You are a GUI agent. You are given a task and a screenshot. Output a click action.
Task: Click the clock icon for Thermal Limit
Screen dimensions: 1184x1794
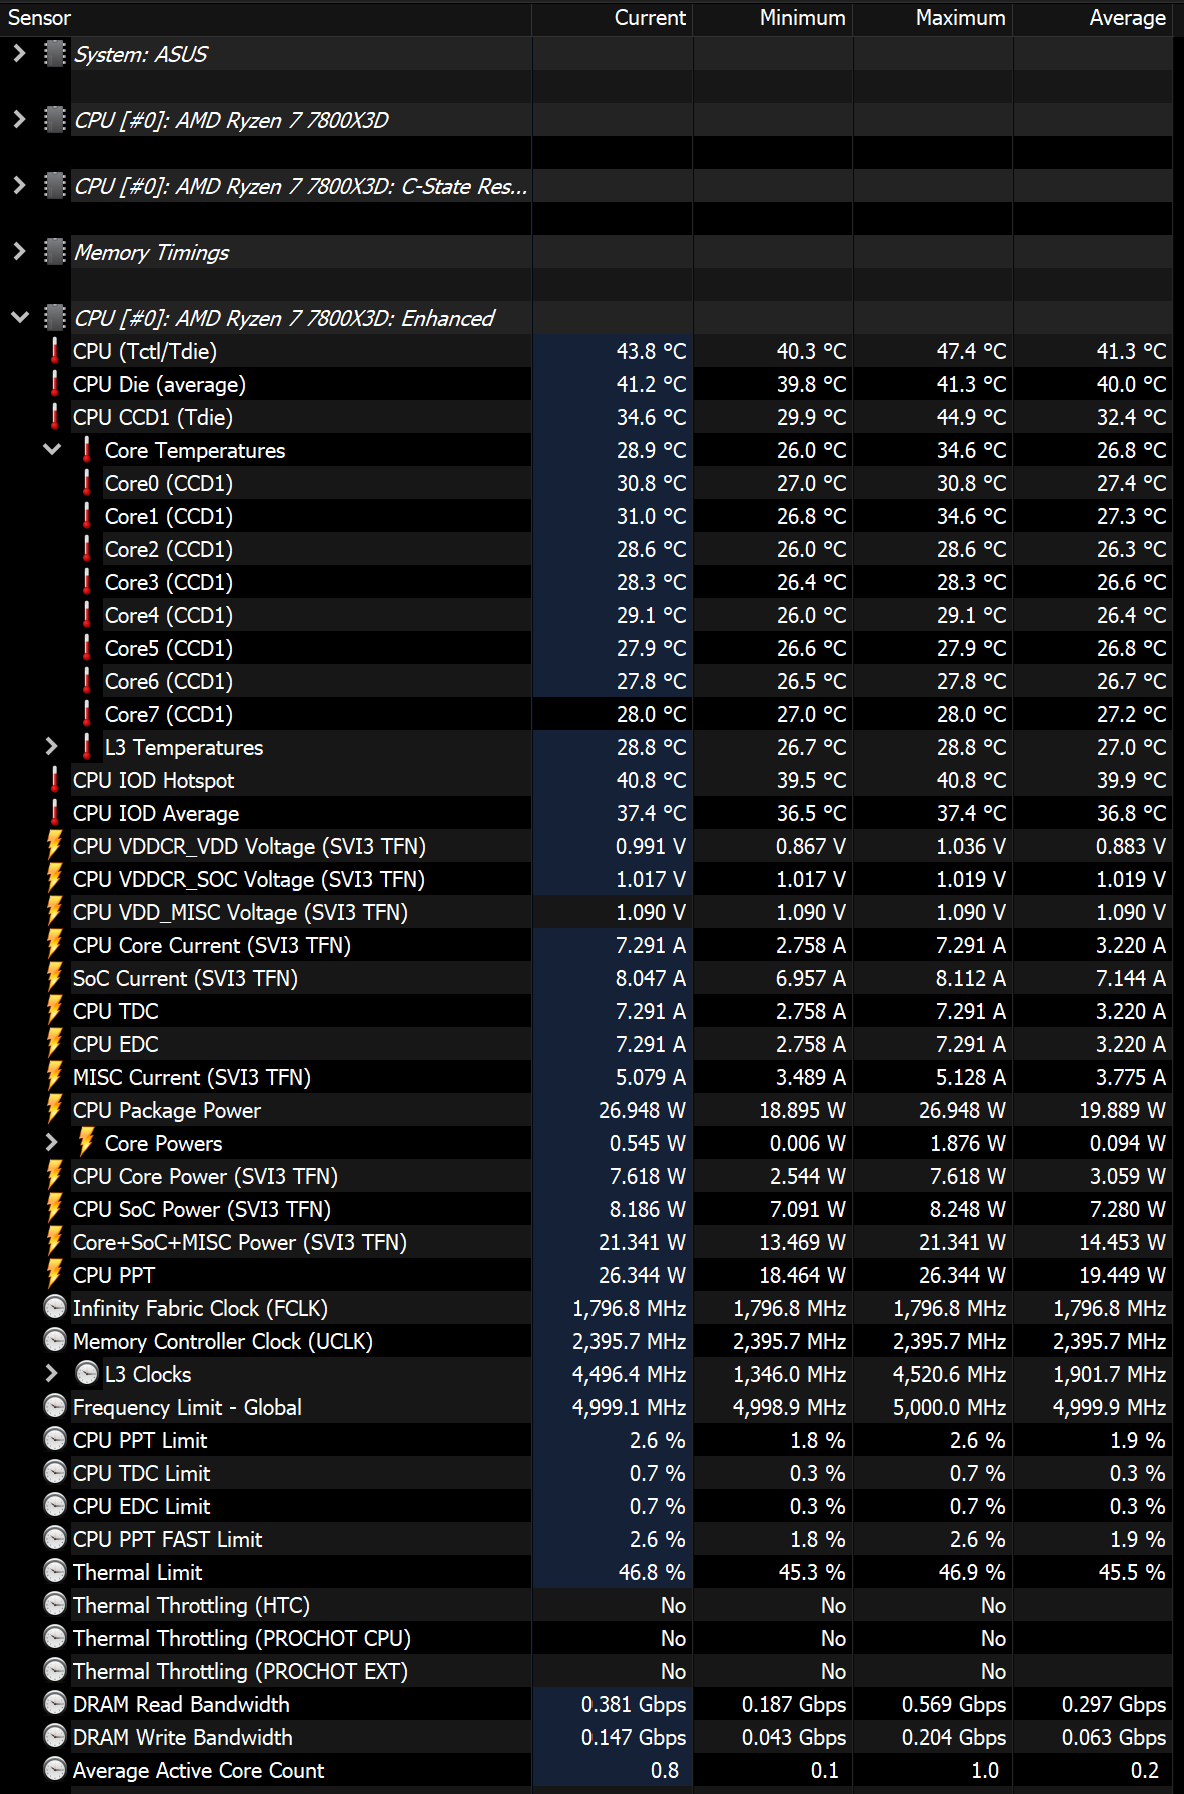(55, 1572)
